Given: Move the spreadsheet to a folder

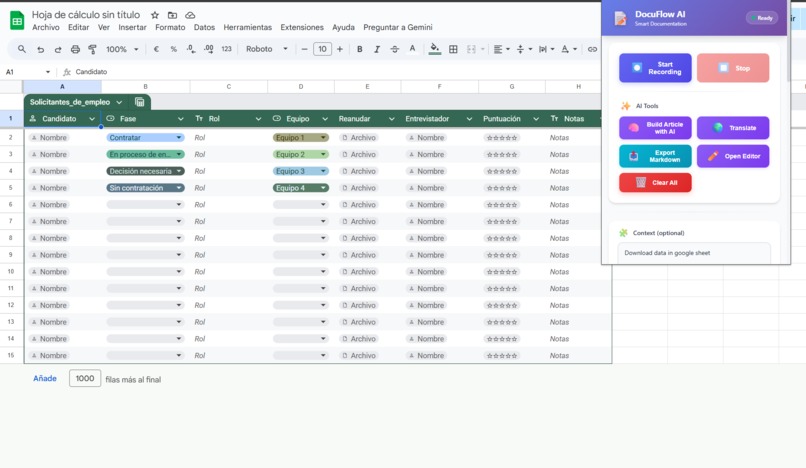Looking at the screenshot, I should pyautogui.click(x=172, y=15).
